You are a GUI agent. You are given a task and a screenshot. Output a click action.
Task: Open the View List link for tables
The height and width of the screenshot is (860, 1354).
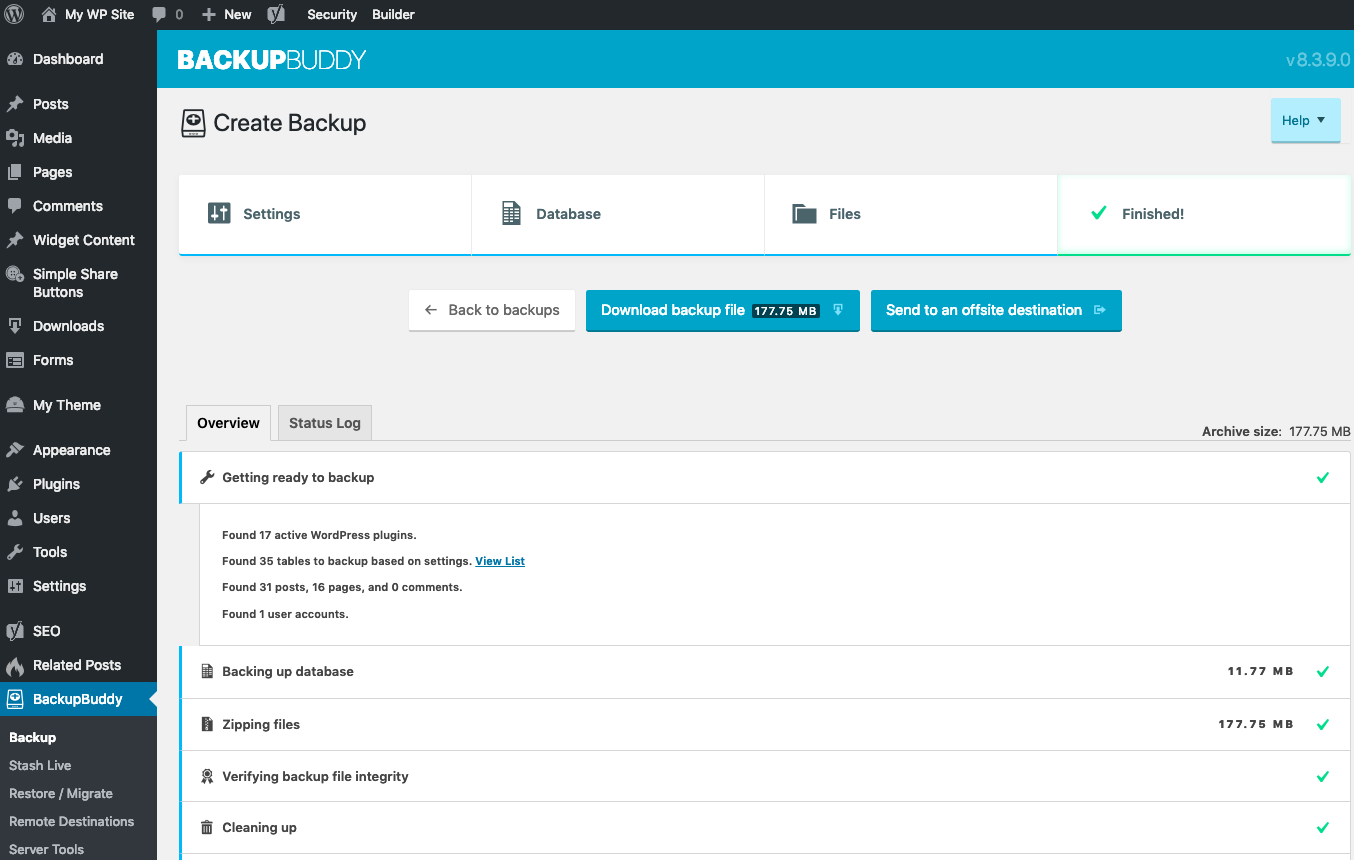click(500, 561)
